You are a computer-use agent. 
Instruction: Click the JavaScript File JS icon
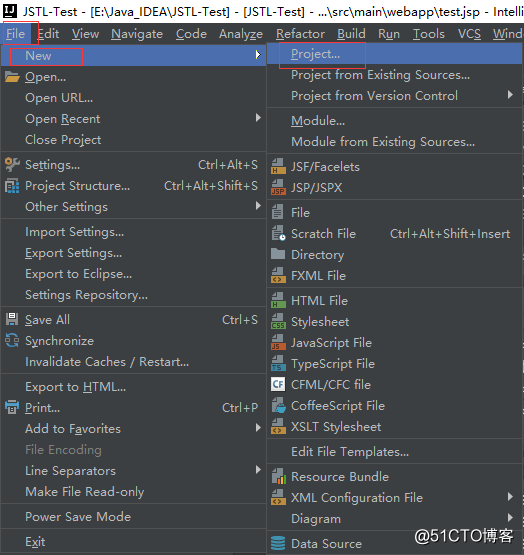[x=278, y=342]
